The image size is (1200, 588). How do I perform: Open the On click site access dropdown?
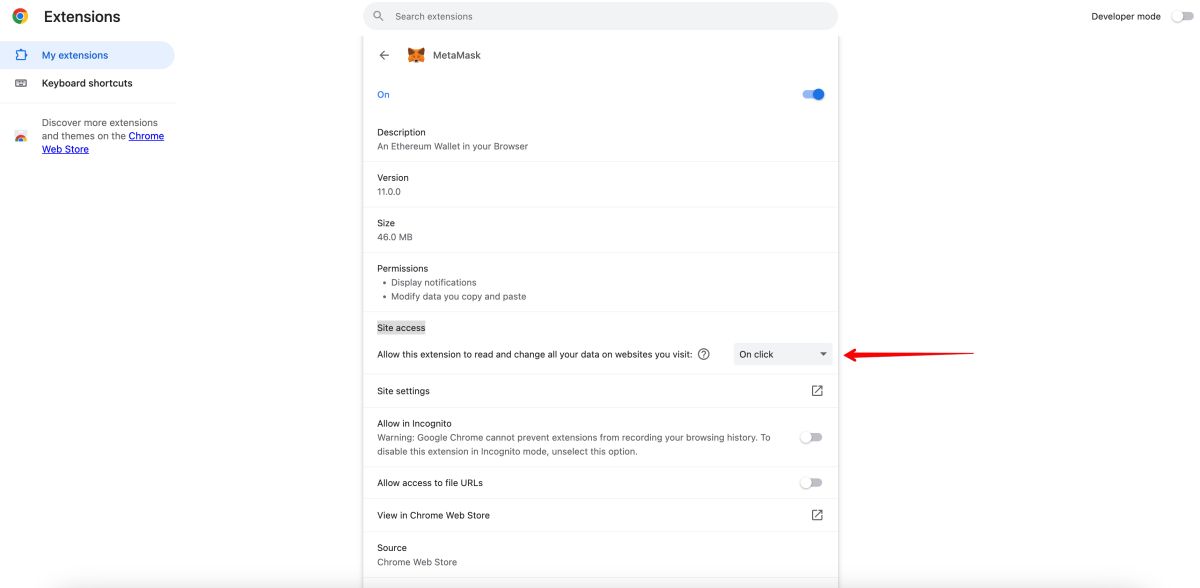[x=783, y=354]
